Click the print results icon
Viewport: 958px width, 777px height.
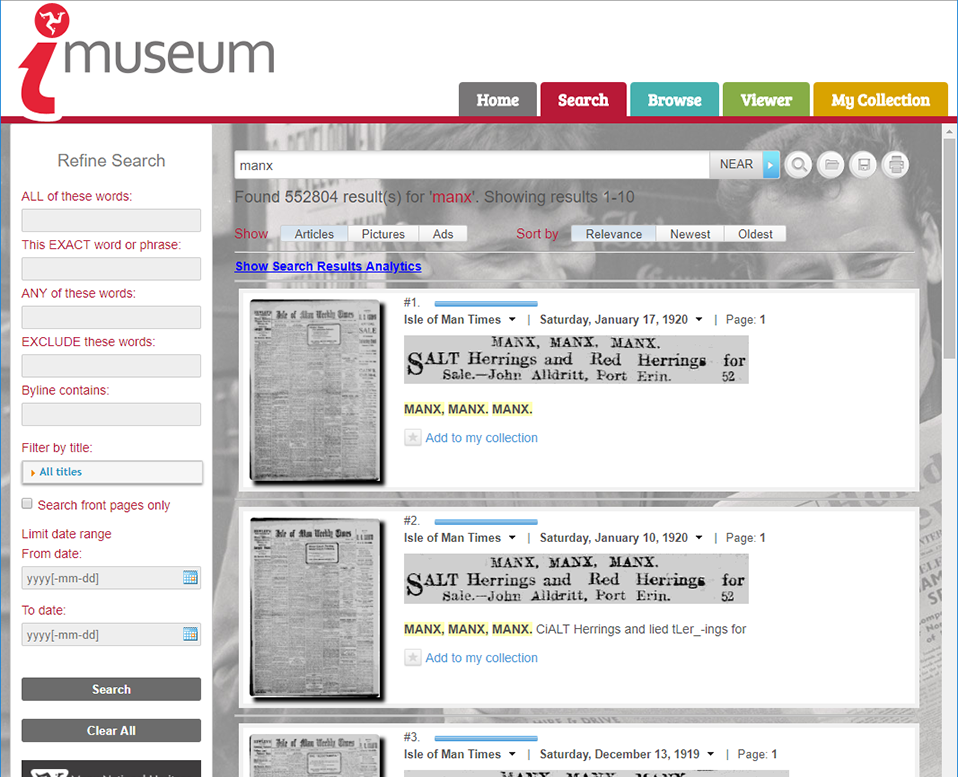tap(896, 165)
